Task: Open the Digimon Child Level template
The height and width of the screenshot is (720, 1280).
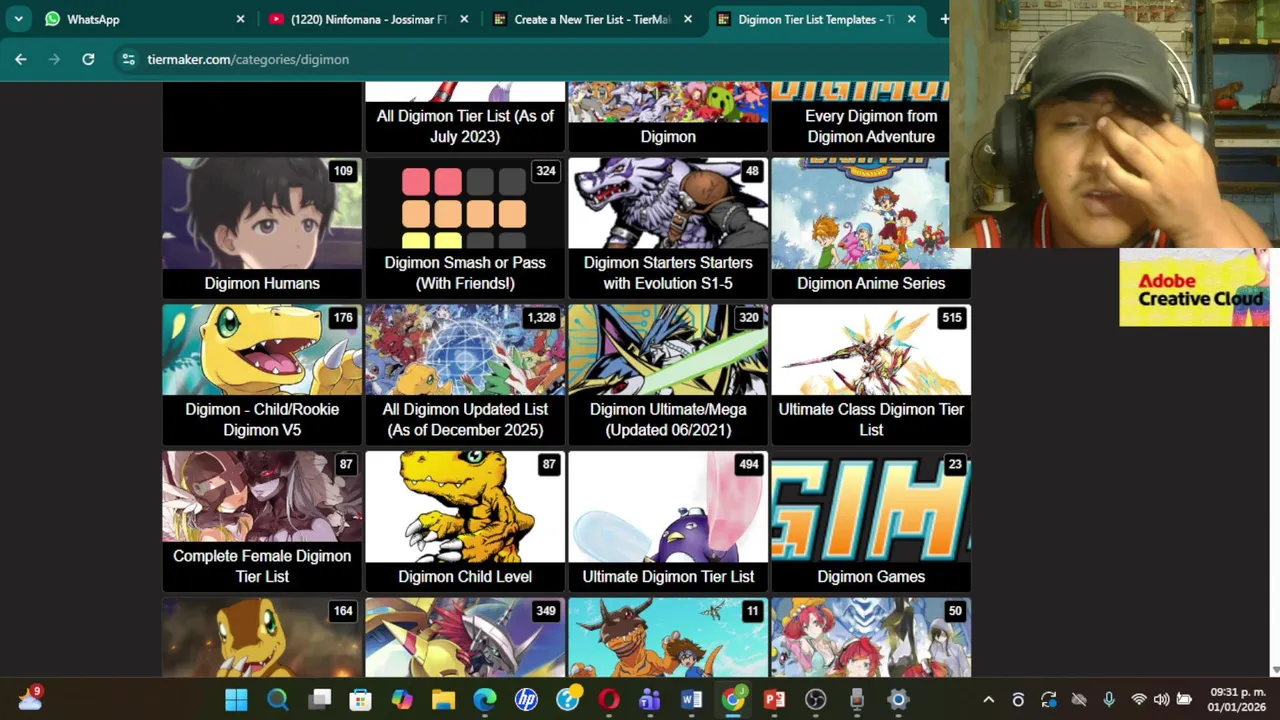Action: click(x=465, y=521)
